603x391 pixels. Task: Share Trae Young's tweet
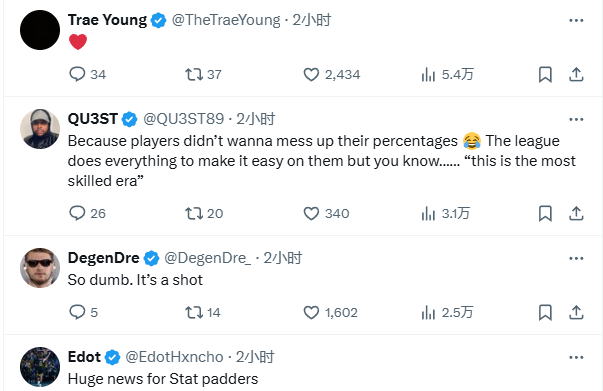(x=576, y=74)
